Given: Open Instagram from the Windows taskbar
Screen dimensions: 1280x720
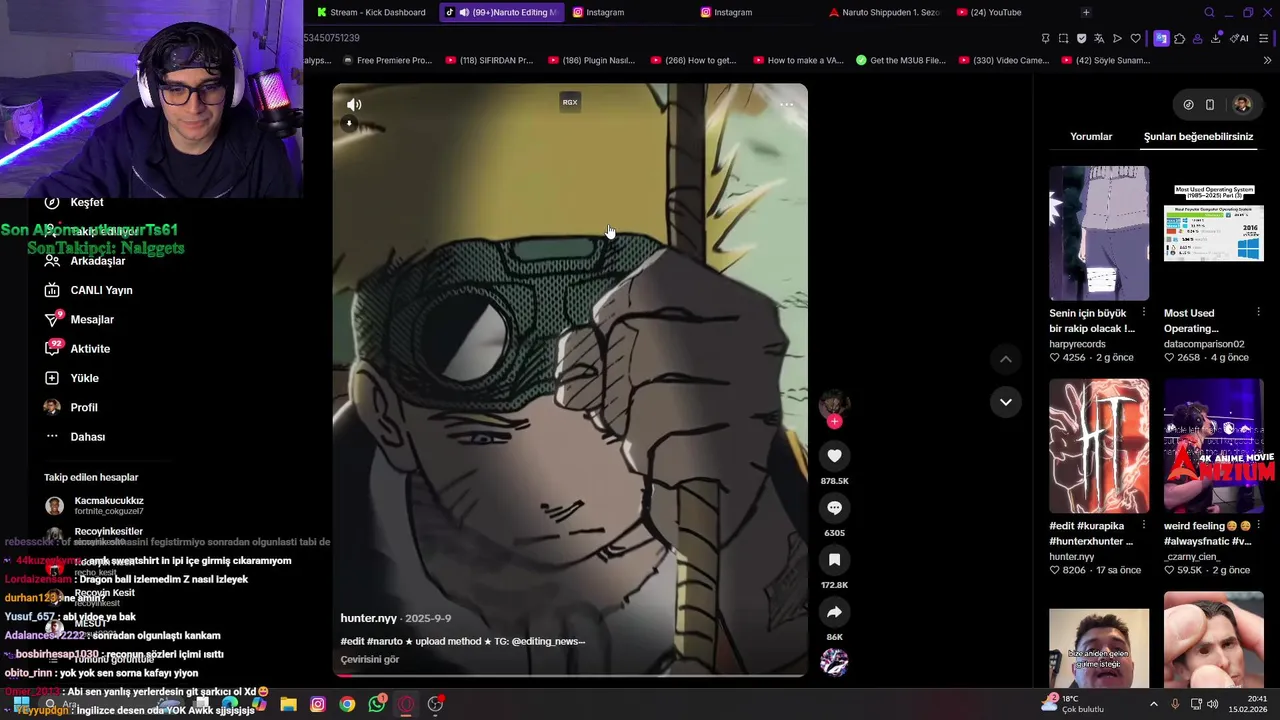Looking at the screenshot, I should (318, 704).
